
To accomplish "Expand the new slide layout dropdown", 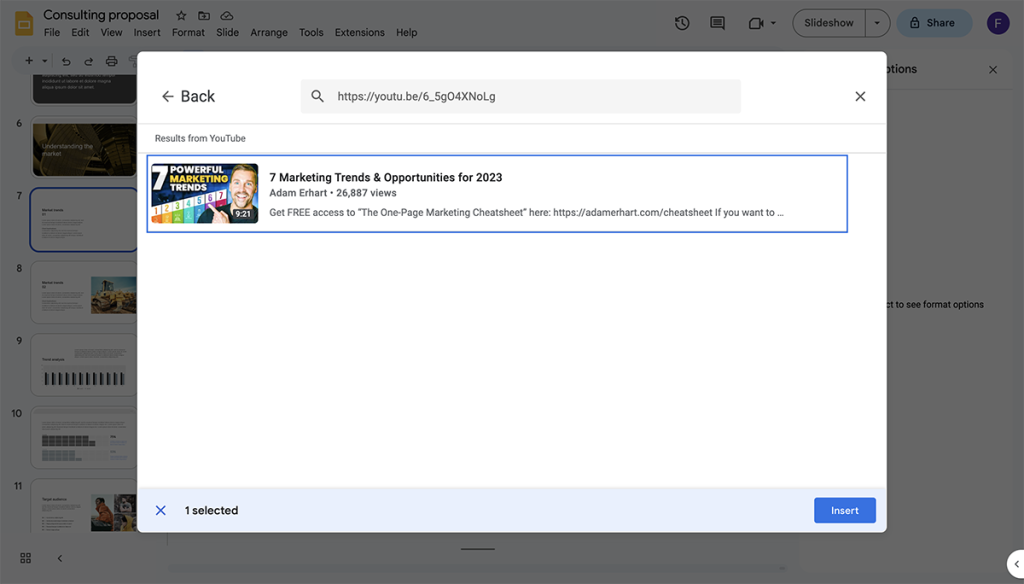I will point(42,60).
